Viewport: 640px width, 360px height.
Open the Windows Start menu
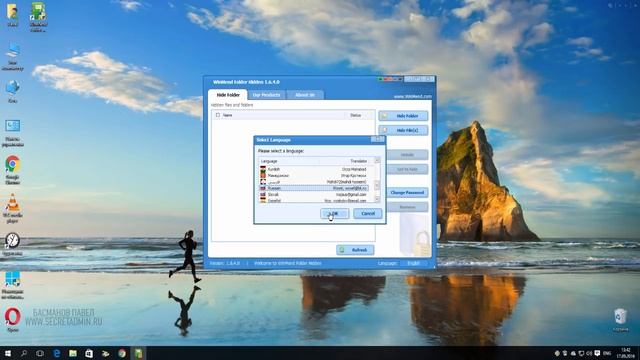tap(8, 353)
